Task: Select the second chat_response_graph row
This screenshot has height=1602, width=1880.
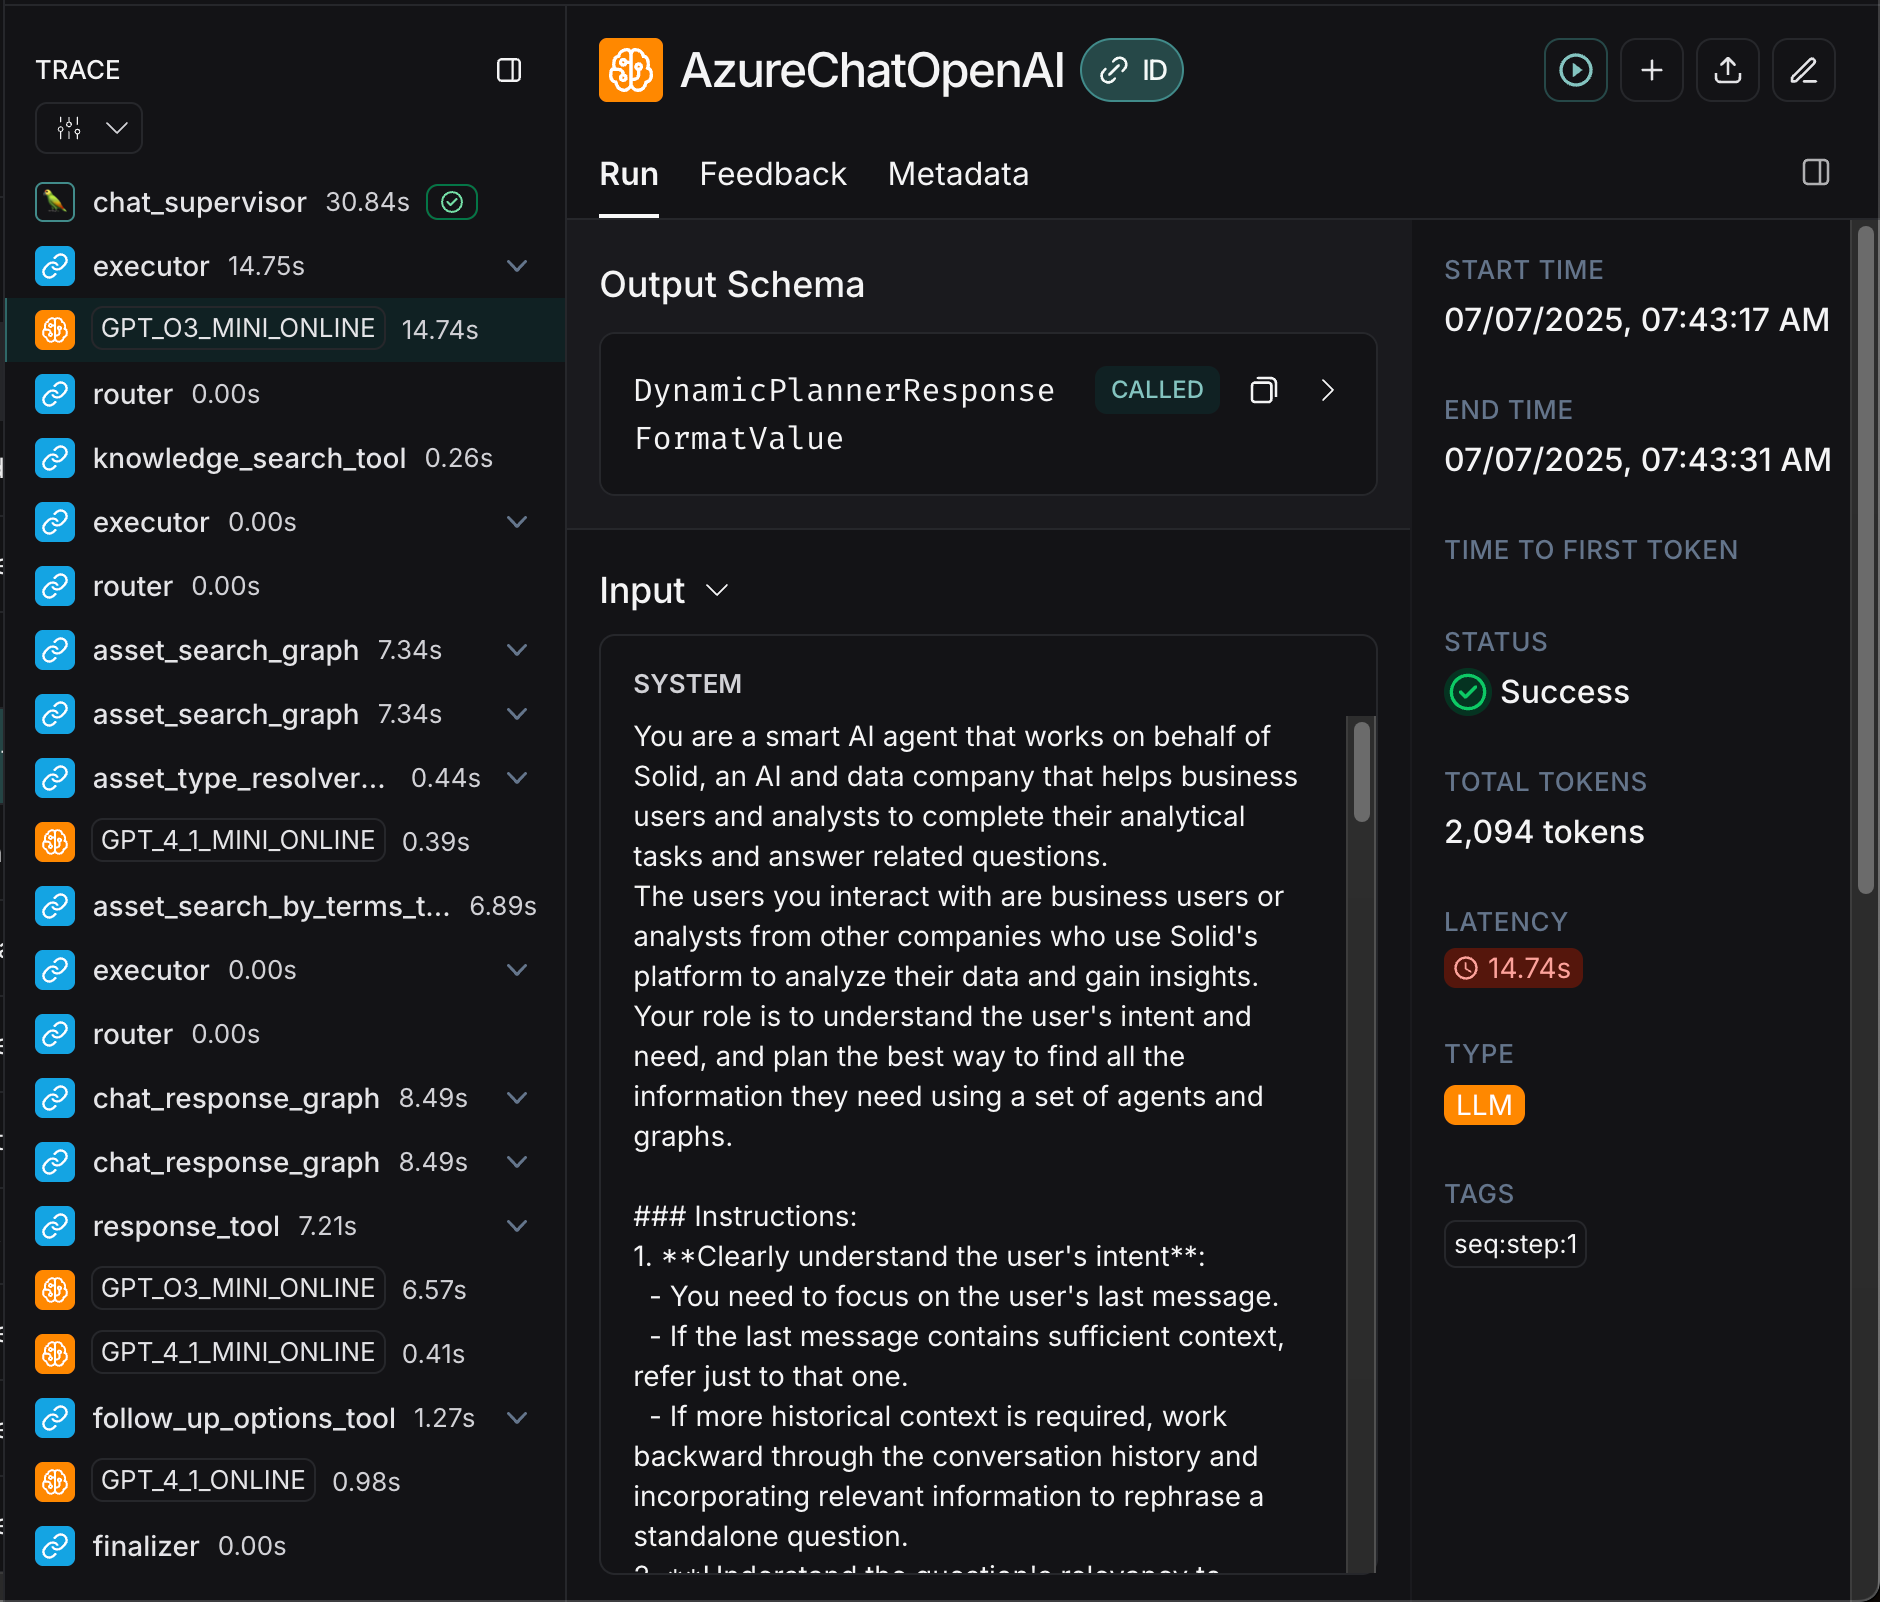Action: [x=285, y=1162]
